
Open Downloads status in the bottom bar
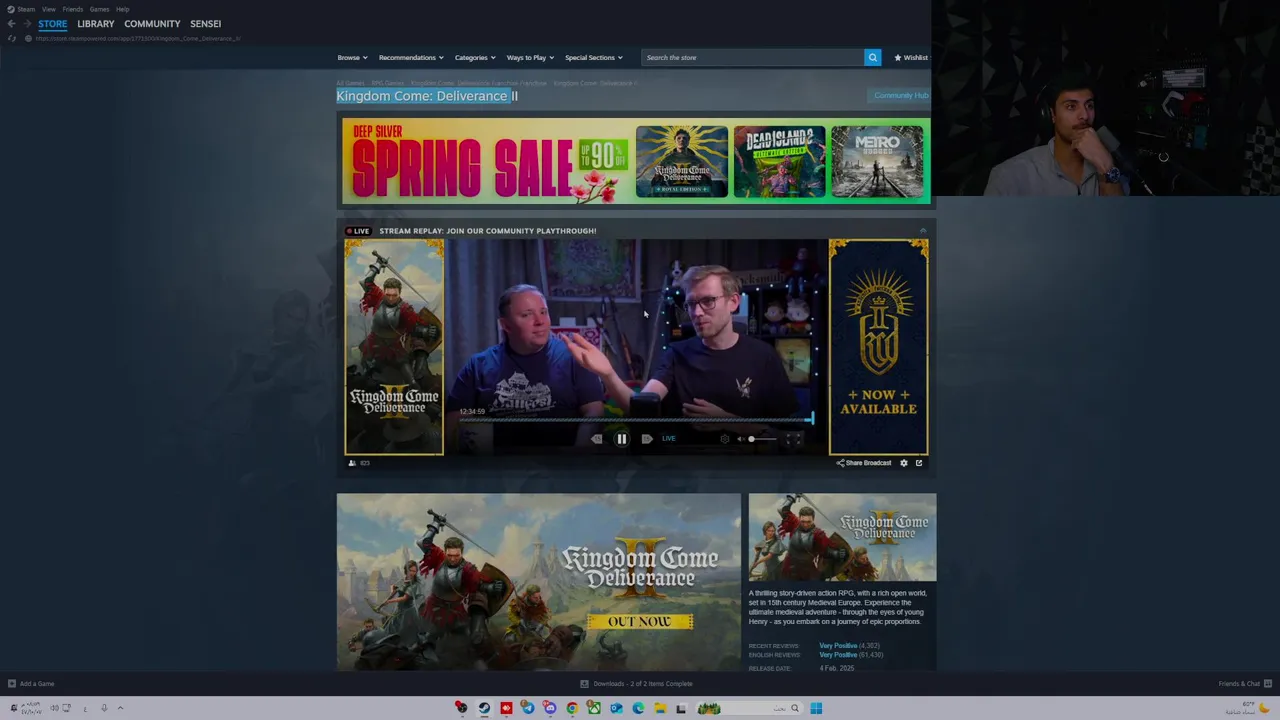tap(636, 684)
